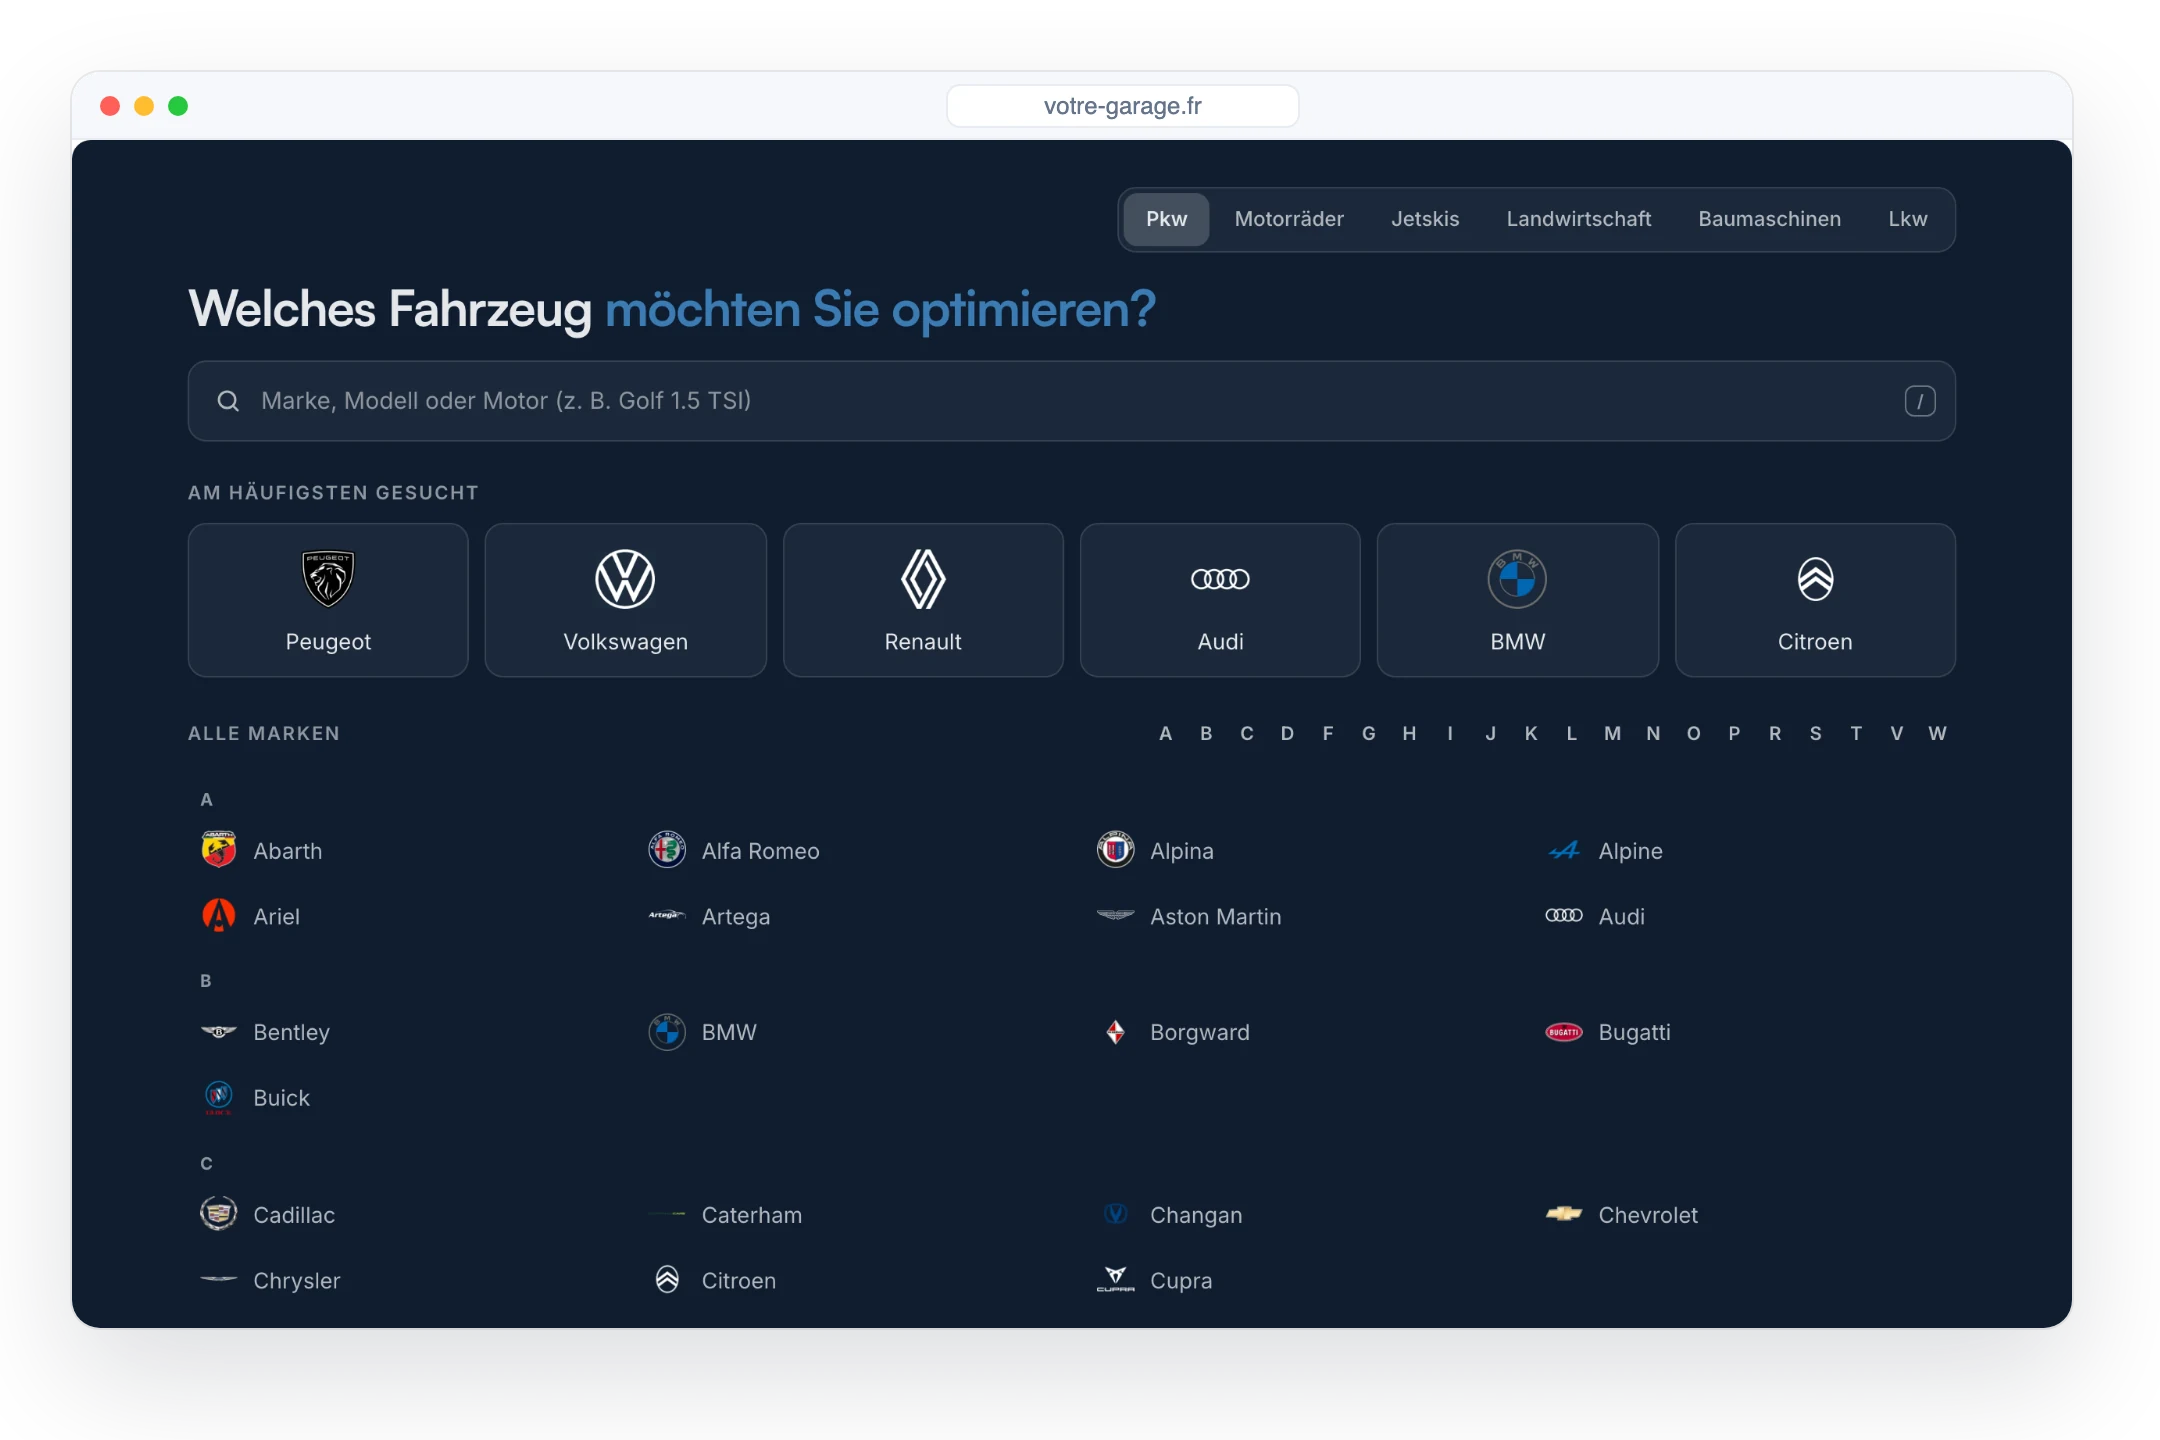Open the Caterham brand link
This screenshot has width=2160, height=1440.
point(725,1214)
